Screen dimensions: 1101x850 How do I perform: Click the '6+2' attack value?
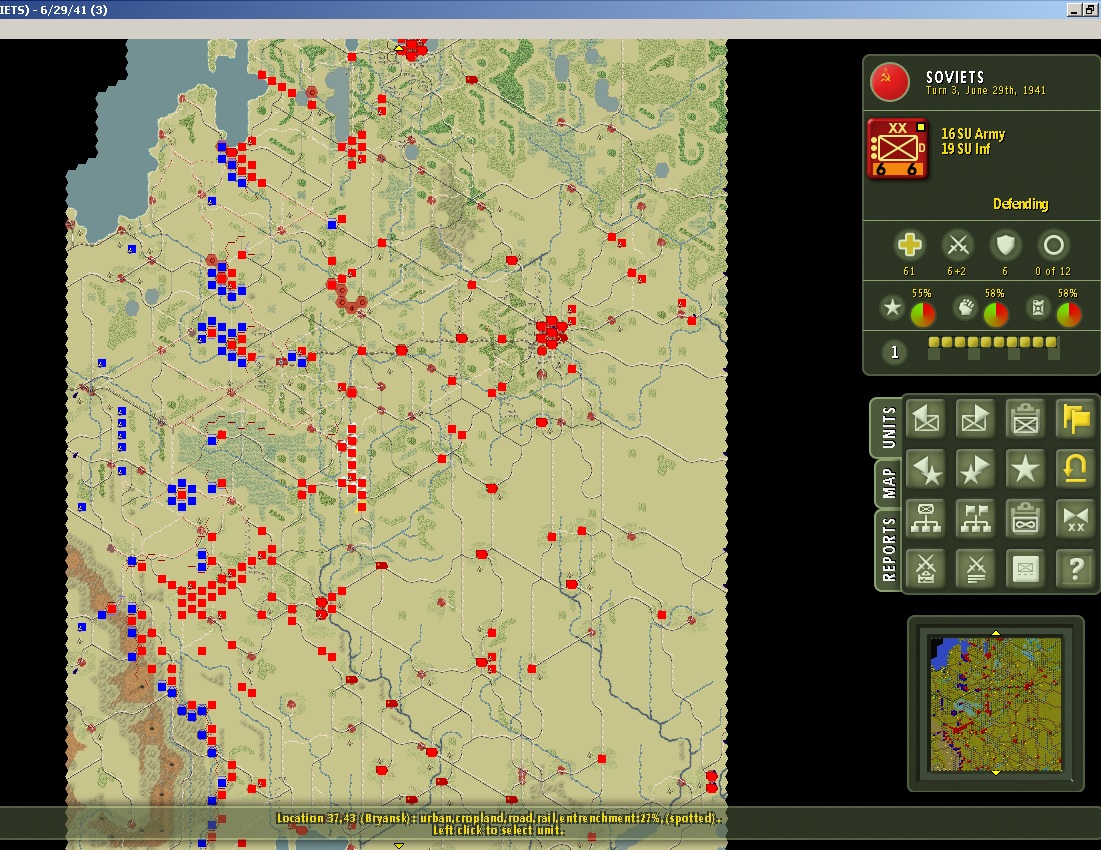(956, 271)
